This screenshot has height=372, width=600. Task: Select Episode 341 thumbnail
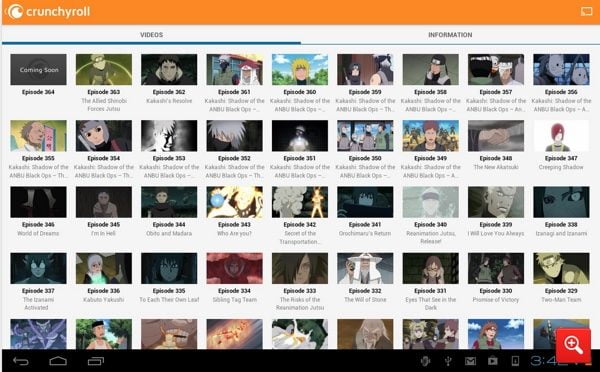365,202
